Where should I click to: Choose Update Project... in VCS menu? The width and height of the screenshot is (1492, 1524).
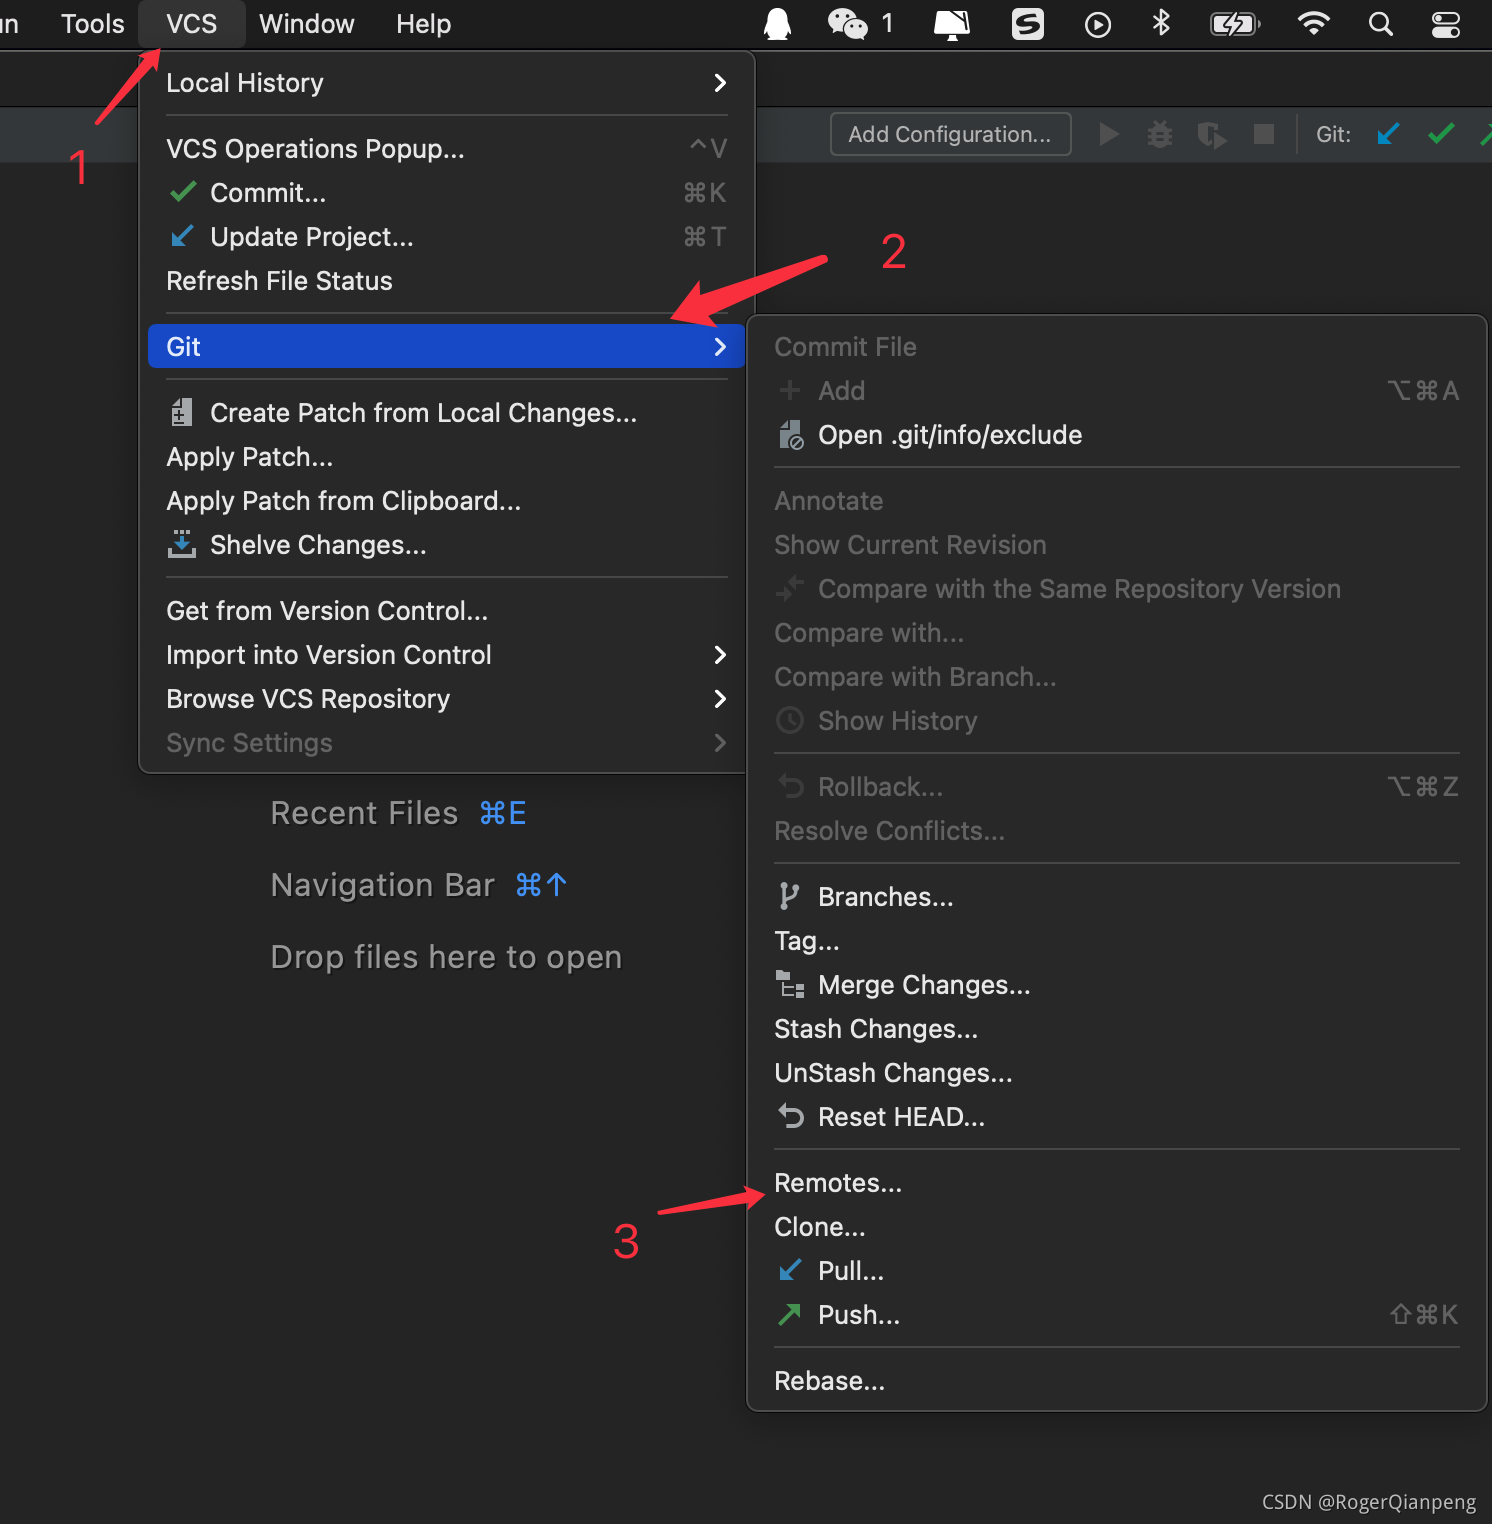pos(446,237)
